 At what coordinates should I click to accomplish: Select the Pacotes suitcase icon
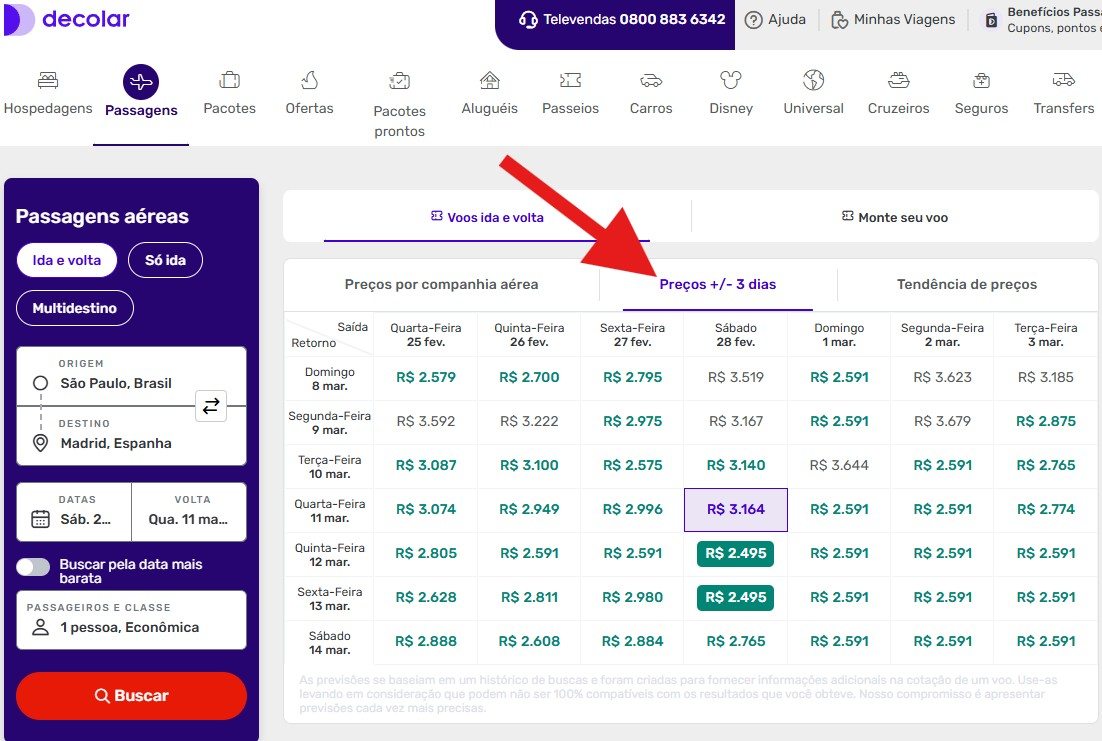pos(229,80)
